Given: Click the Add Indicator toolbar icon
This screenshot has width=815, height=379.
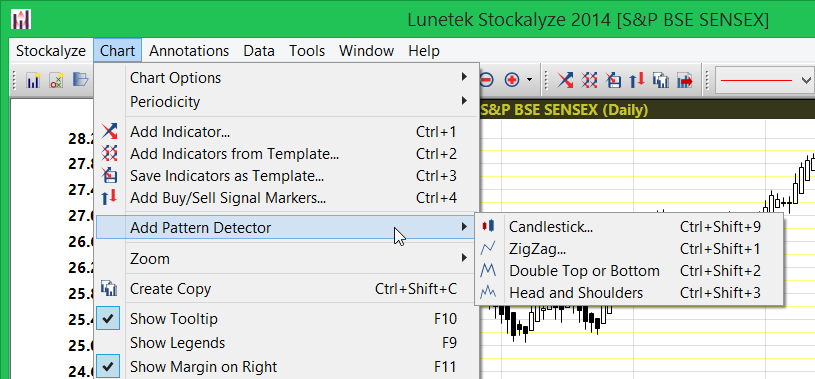Looking at the screenshot, I should [565, 80].
